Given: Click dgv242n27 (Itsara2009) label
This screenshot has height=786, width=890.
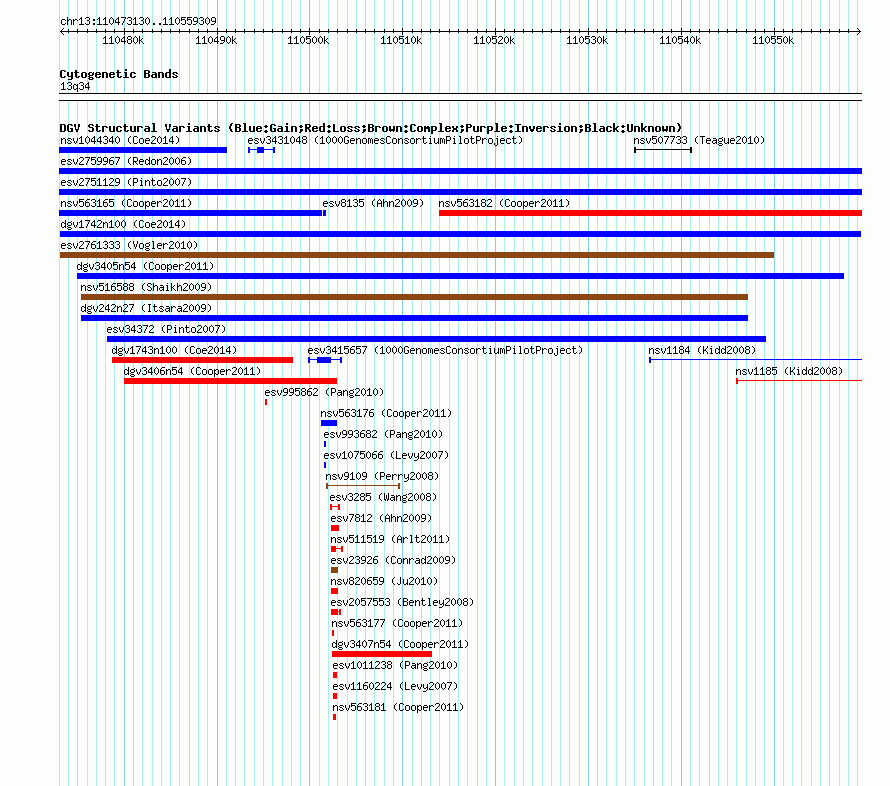Looking at the screenshot, I should coord(146,308).
